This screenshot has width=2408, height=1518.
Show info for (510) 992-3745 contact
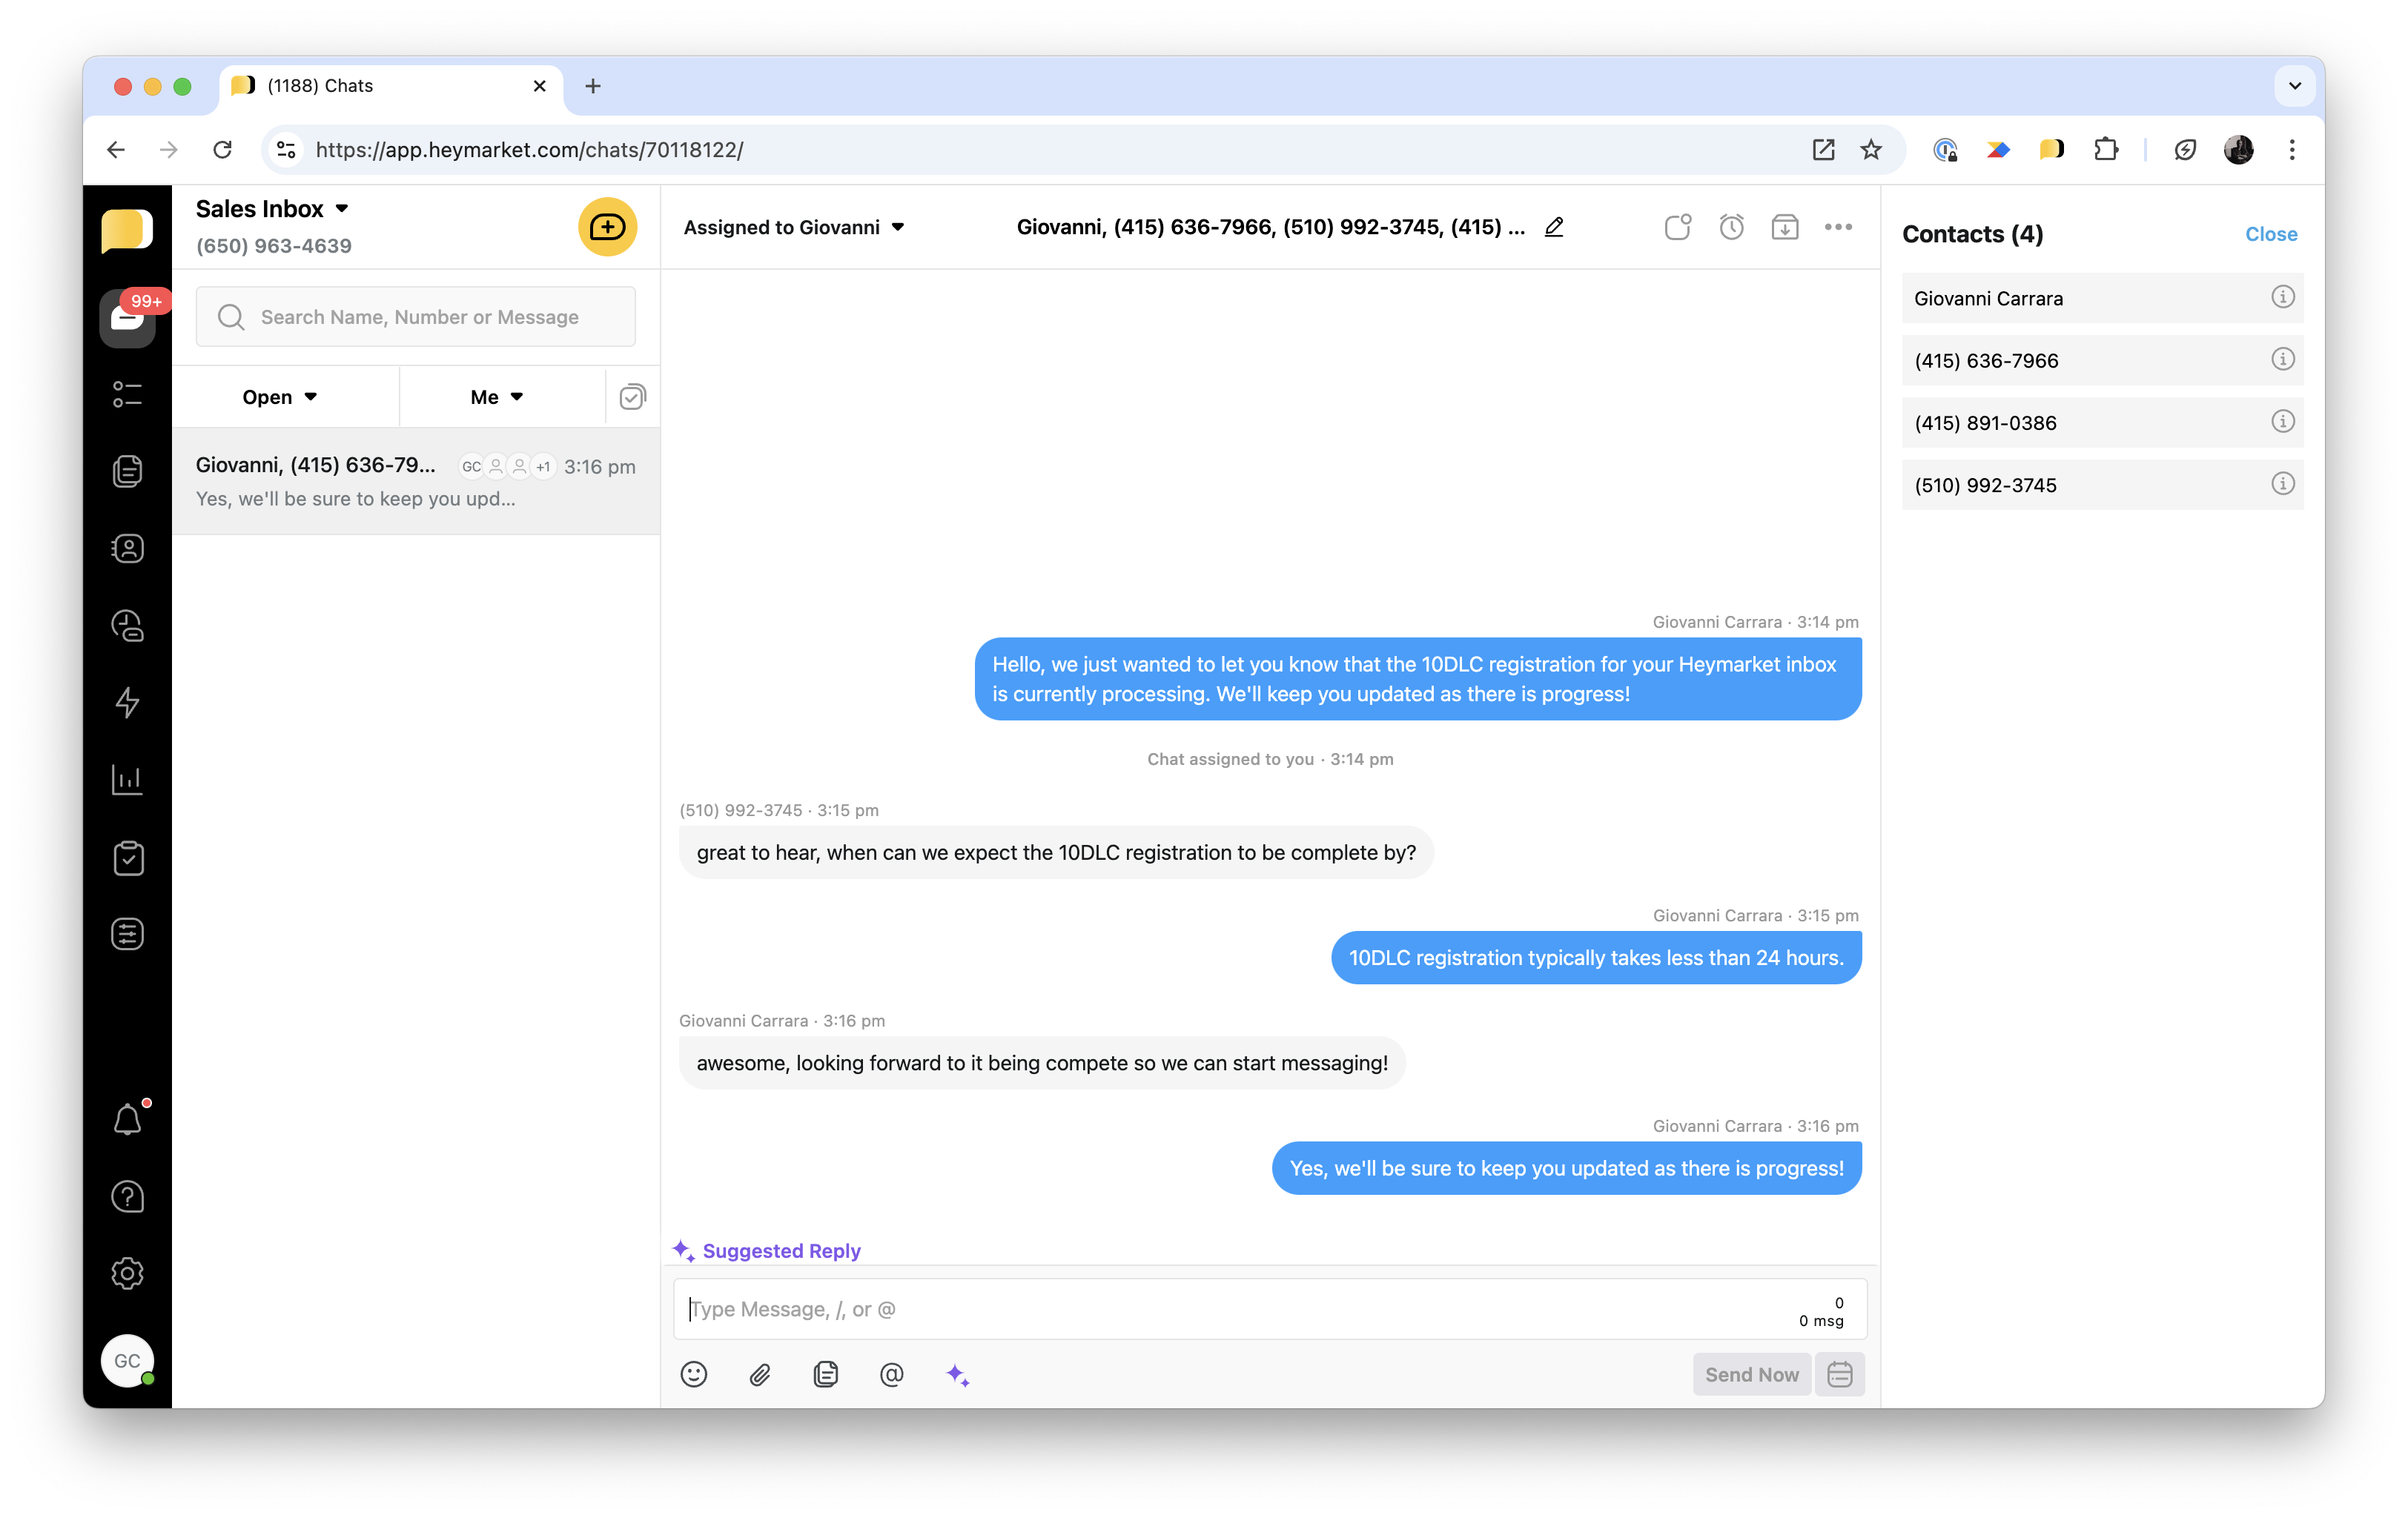point(2282,483)
